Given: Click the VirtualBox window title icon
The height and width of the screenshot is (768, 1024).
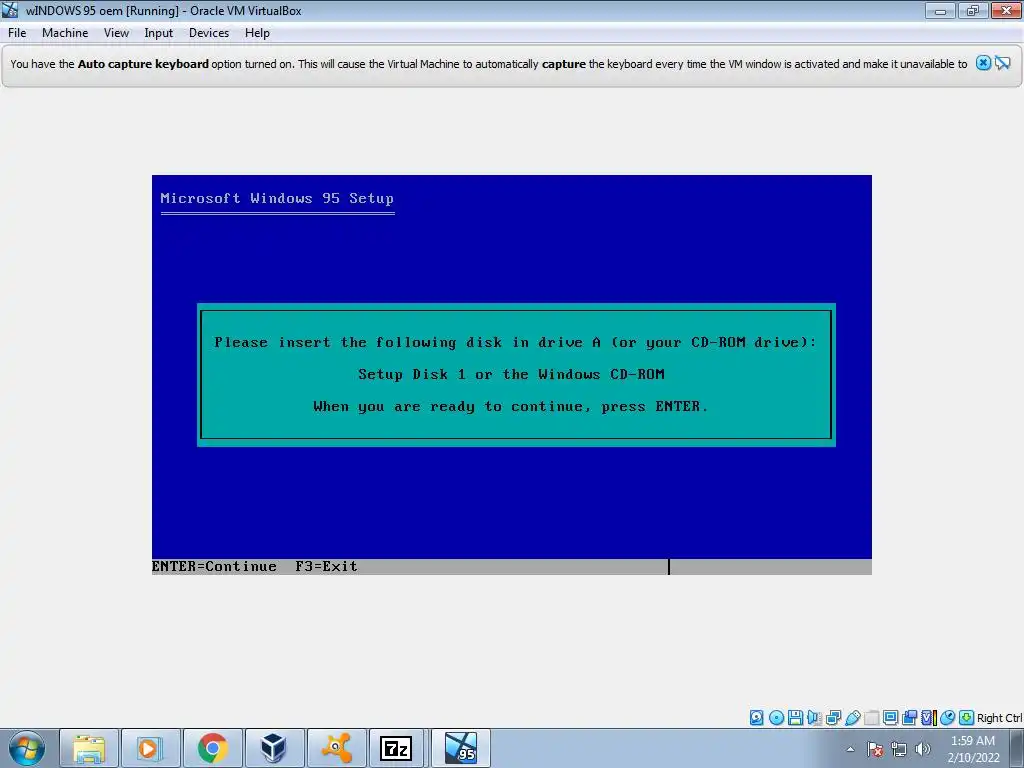Looking at the screenshot, I should click(x=10, y=10).
